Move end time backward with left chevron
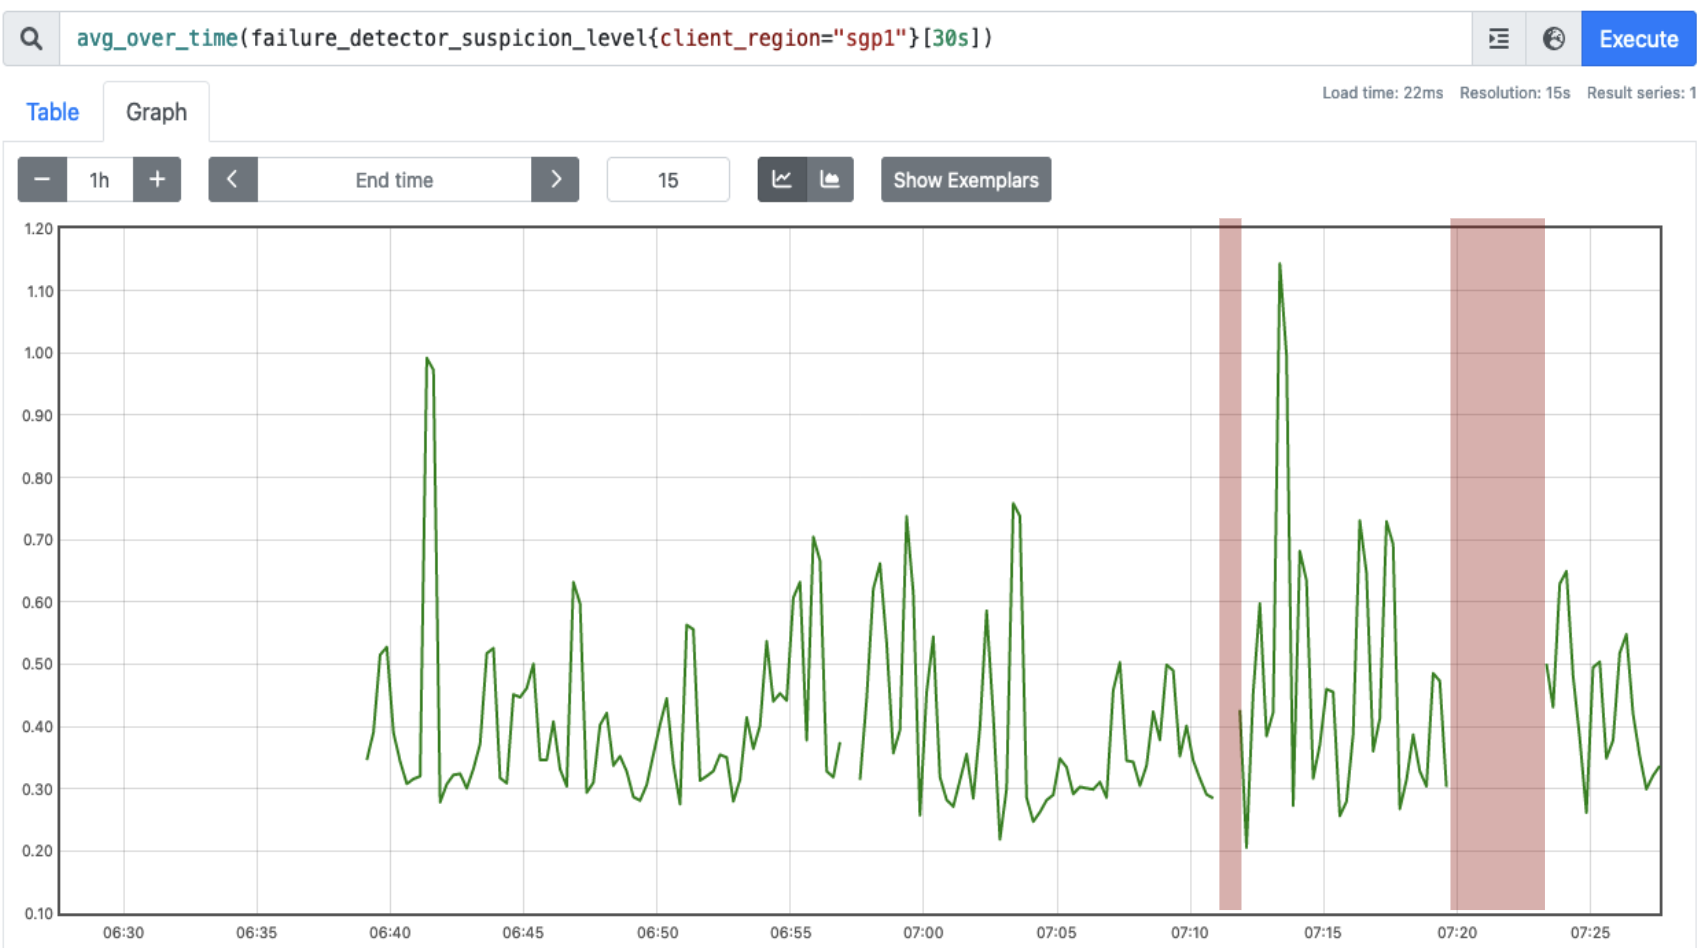This screenshot has height=948, width=1698. click(x=233, y=180)
